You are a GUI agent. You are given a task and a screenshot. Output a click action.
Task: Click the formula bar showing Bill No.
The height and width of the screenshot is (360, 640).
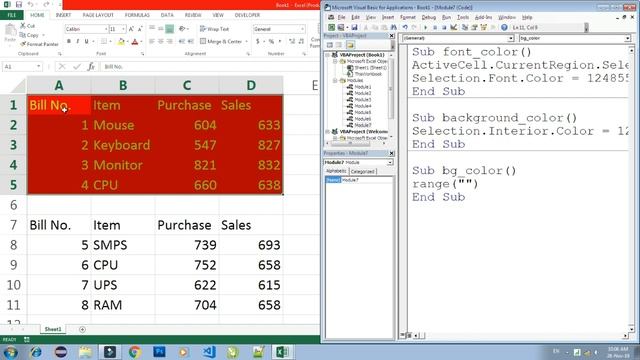click(x=209, y=67)
